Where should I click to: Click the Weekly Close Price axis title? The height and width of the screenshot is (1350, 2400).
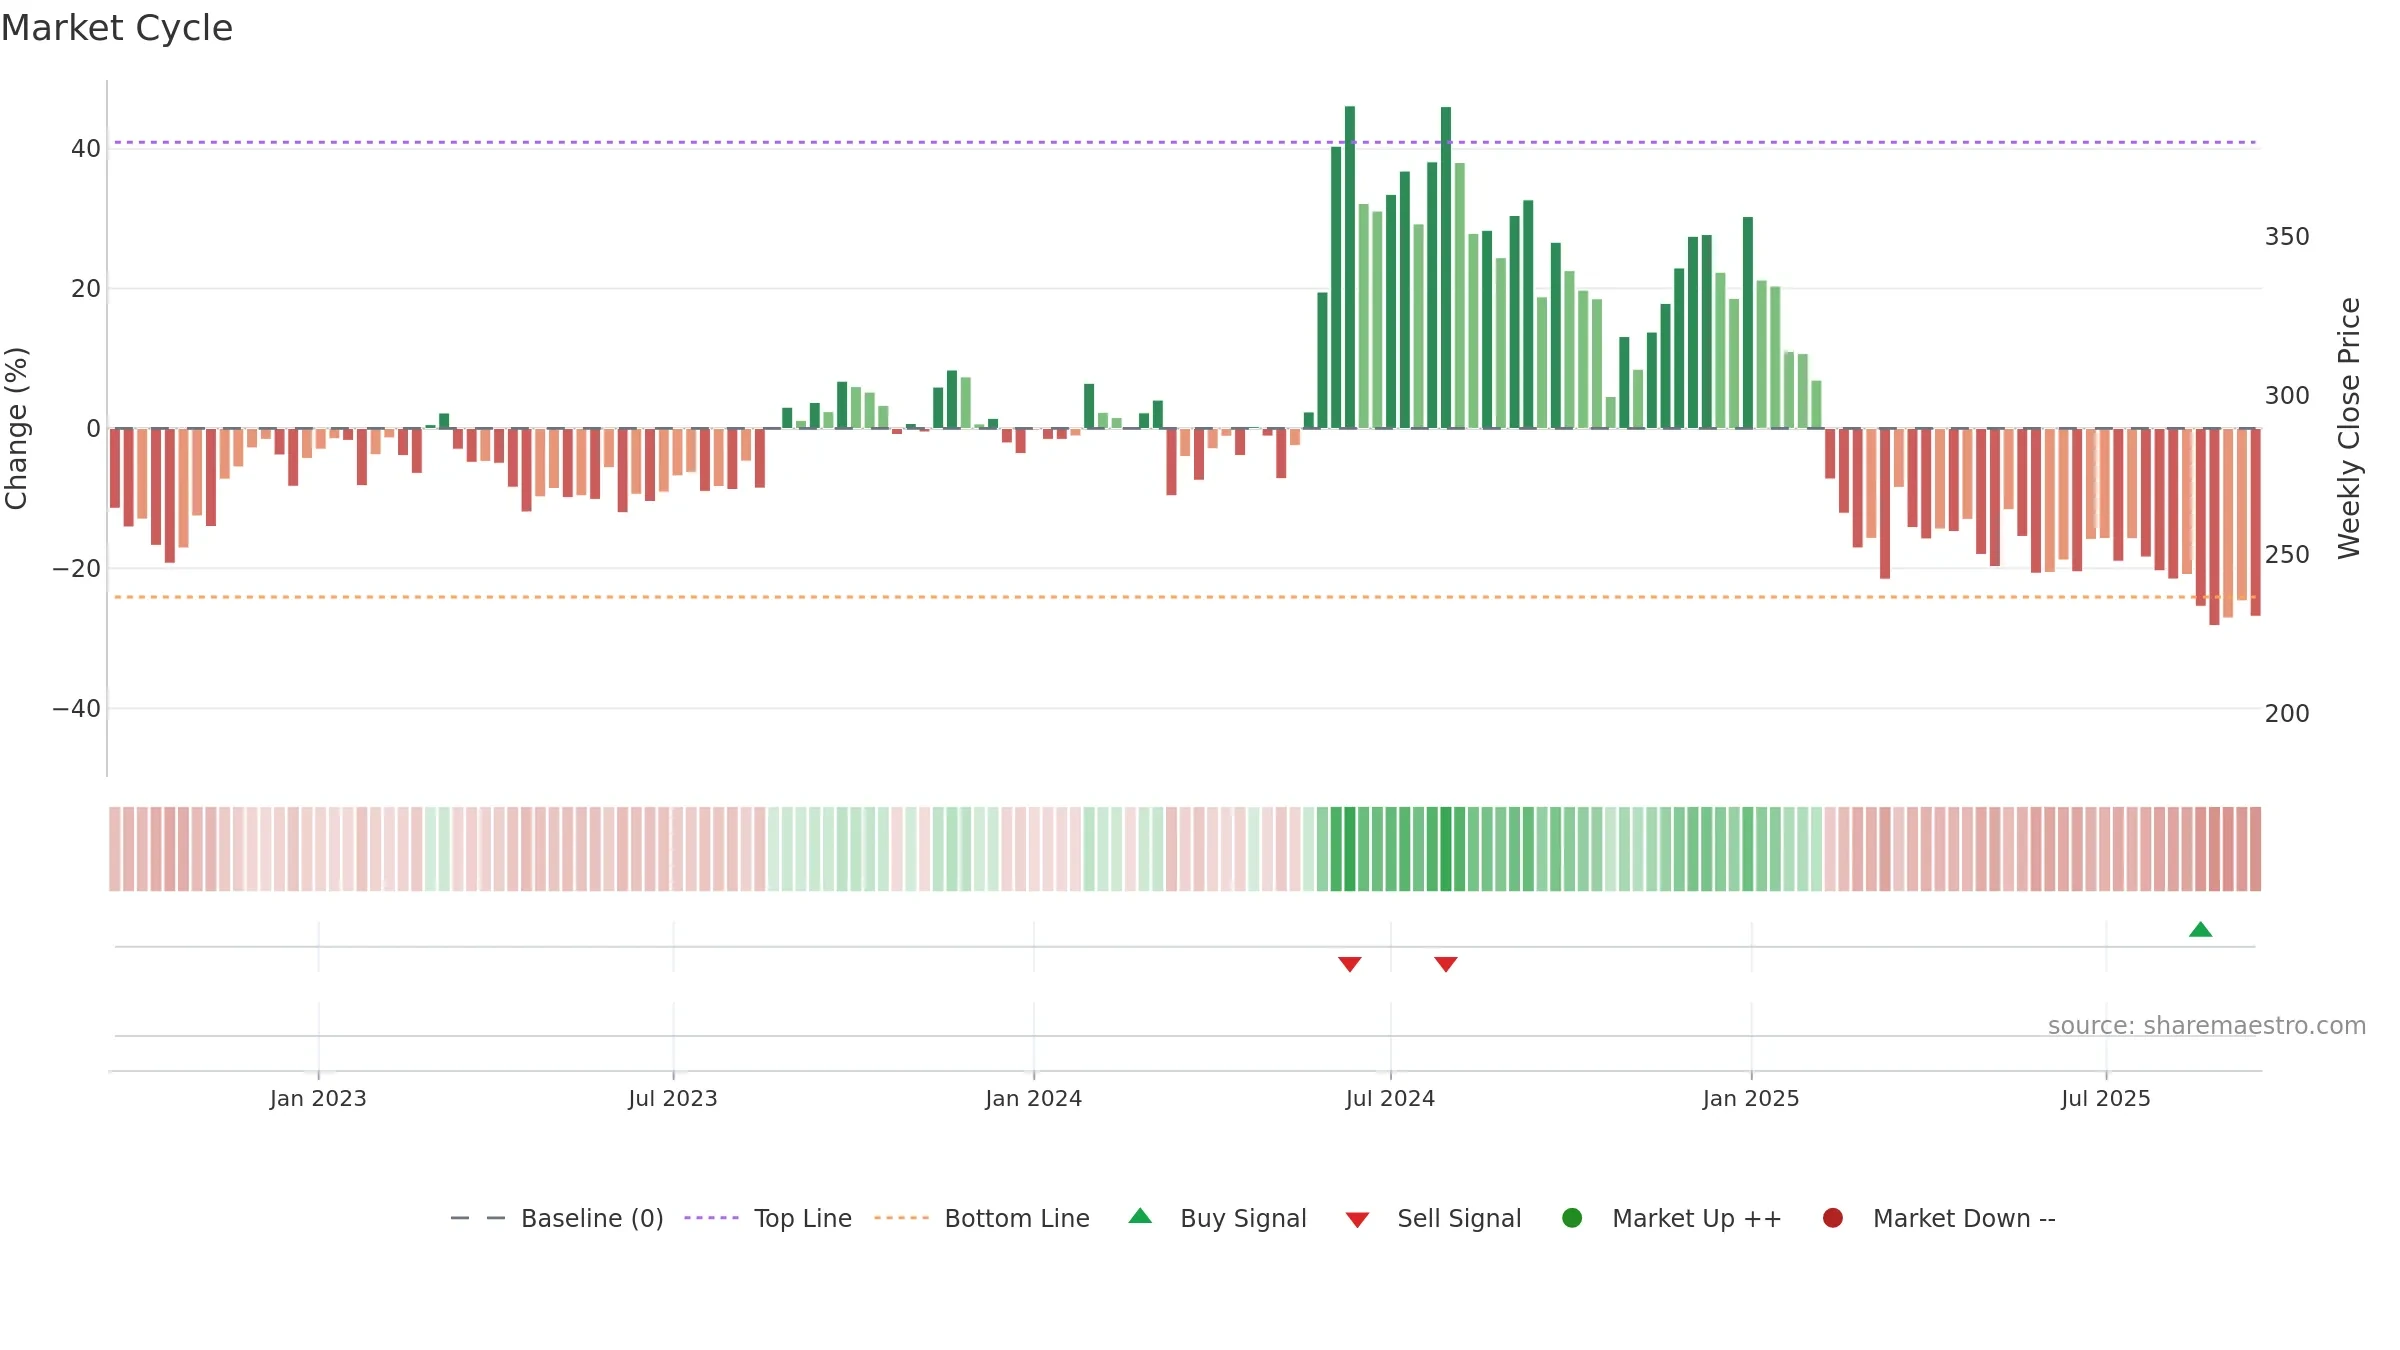pyautogui.click(x=2349, y=428)
